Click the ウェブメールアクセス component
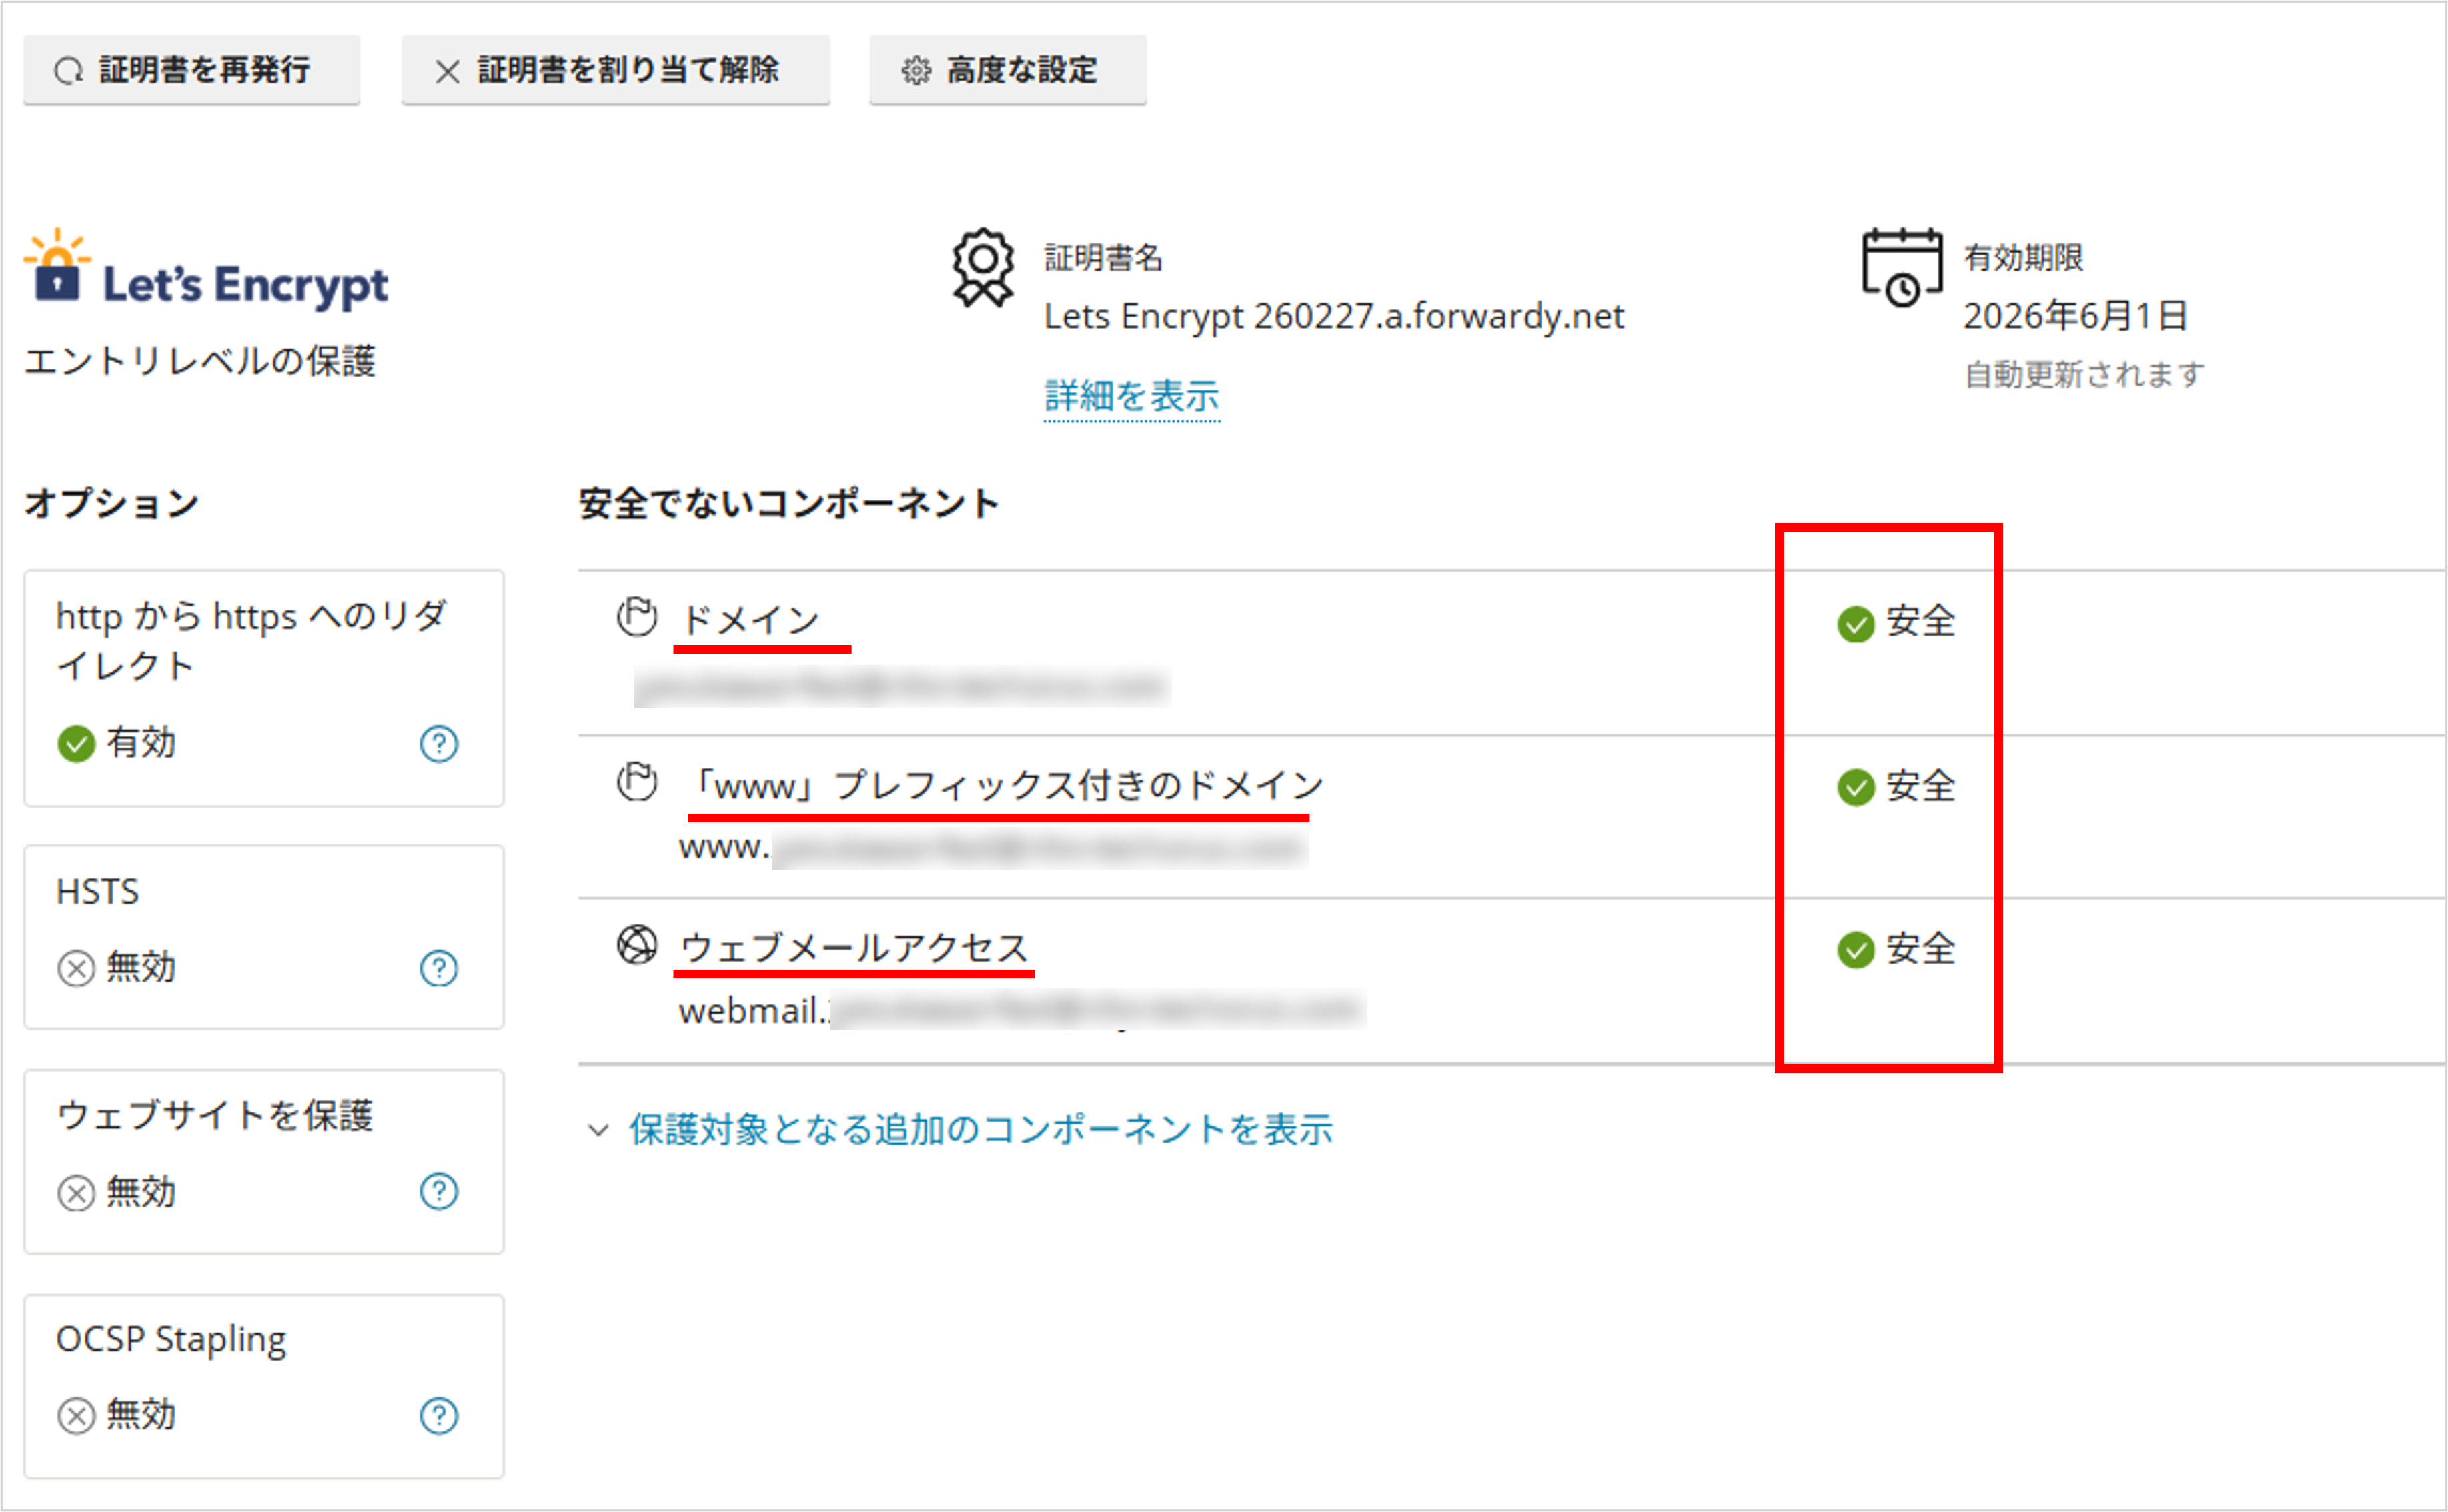The height and width of the screenshot is (1512, 2448). [853, 947]
